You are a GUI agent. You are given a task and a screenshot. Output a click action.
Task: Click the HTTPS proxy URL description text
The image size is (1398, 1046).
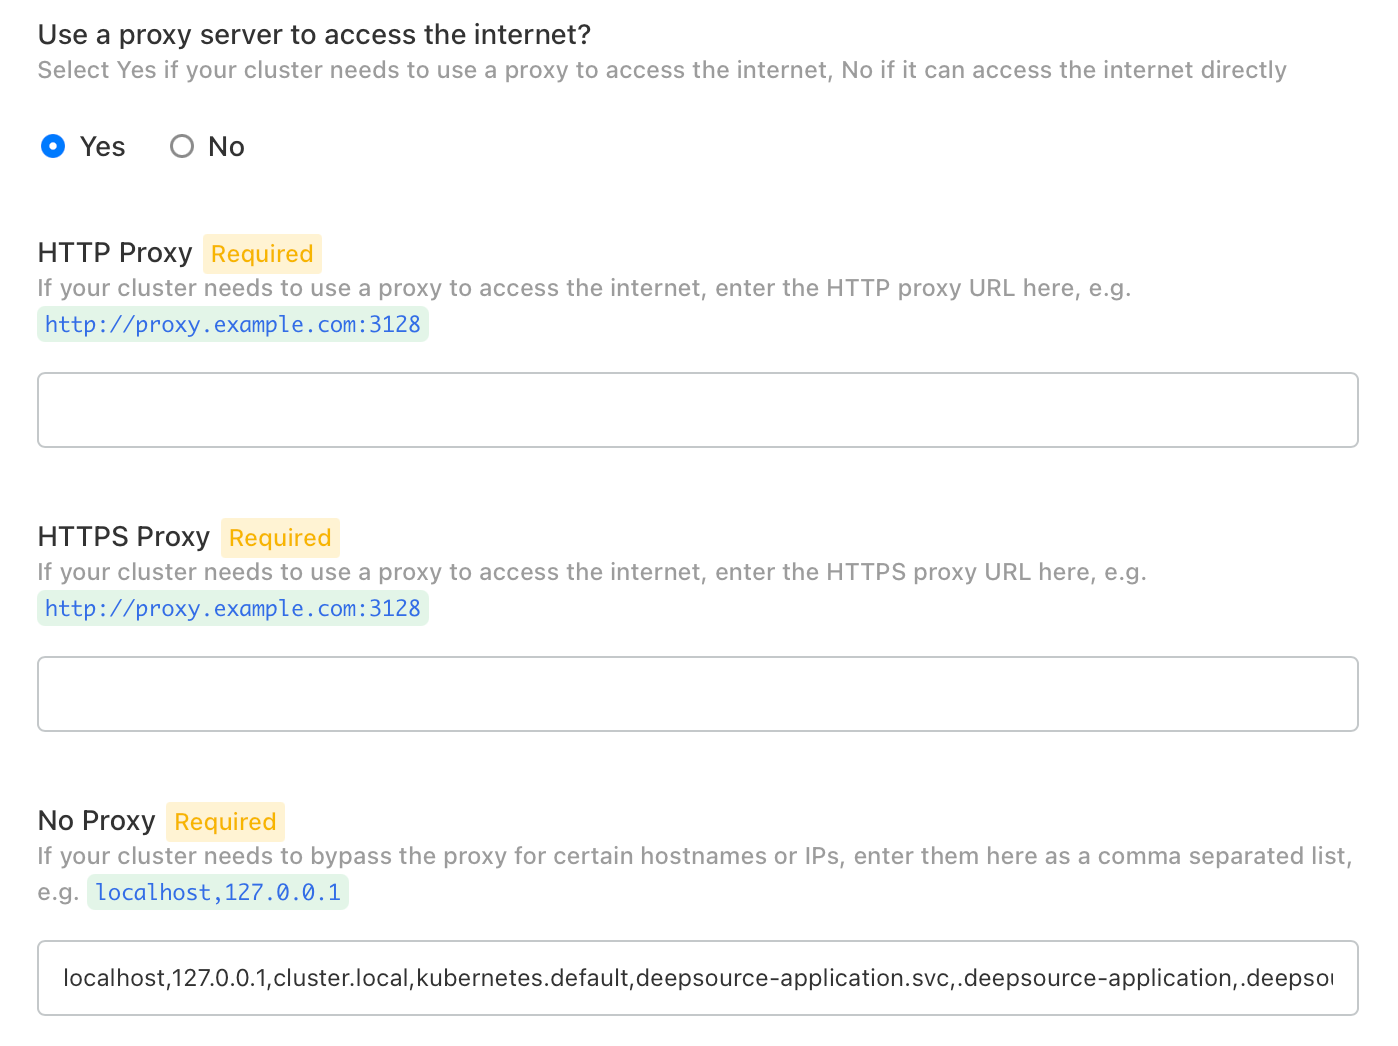click(x=591, y=572)
